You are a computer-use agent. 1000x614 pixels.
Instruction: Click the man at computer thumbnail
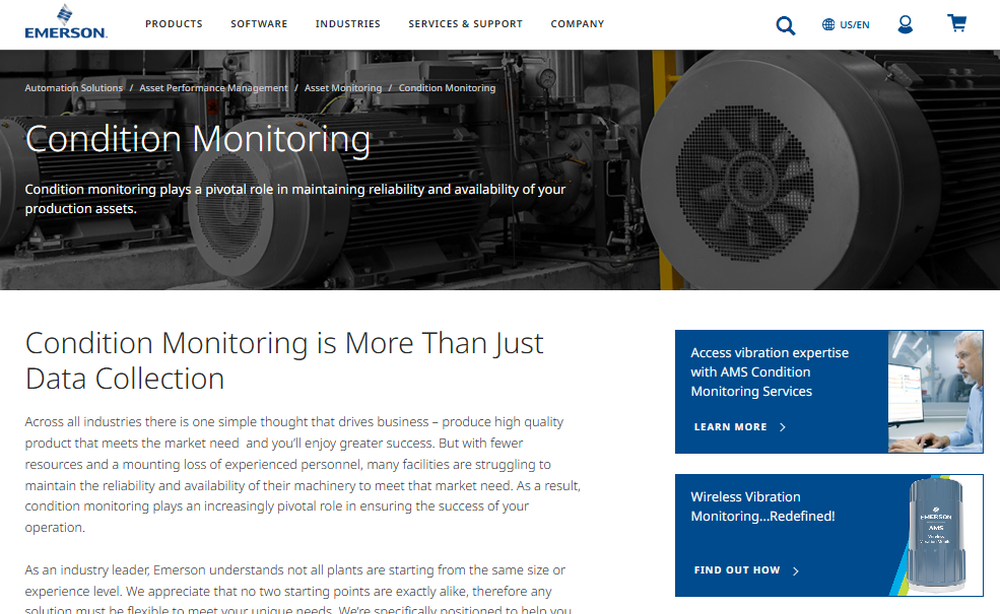[935, 391]
